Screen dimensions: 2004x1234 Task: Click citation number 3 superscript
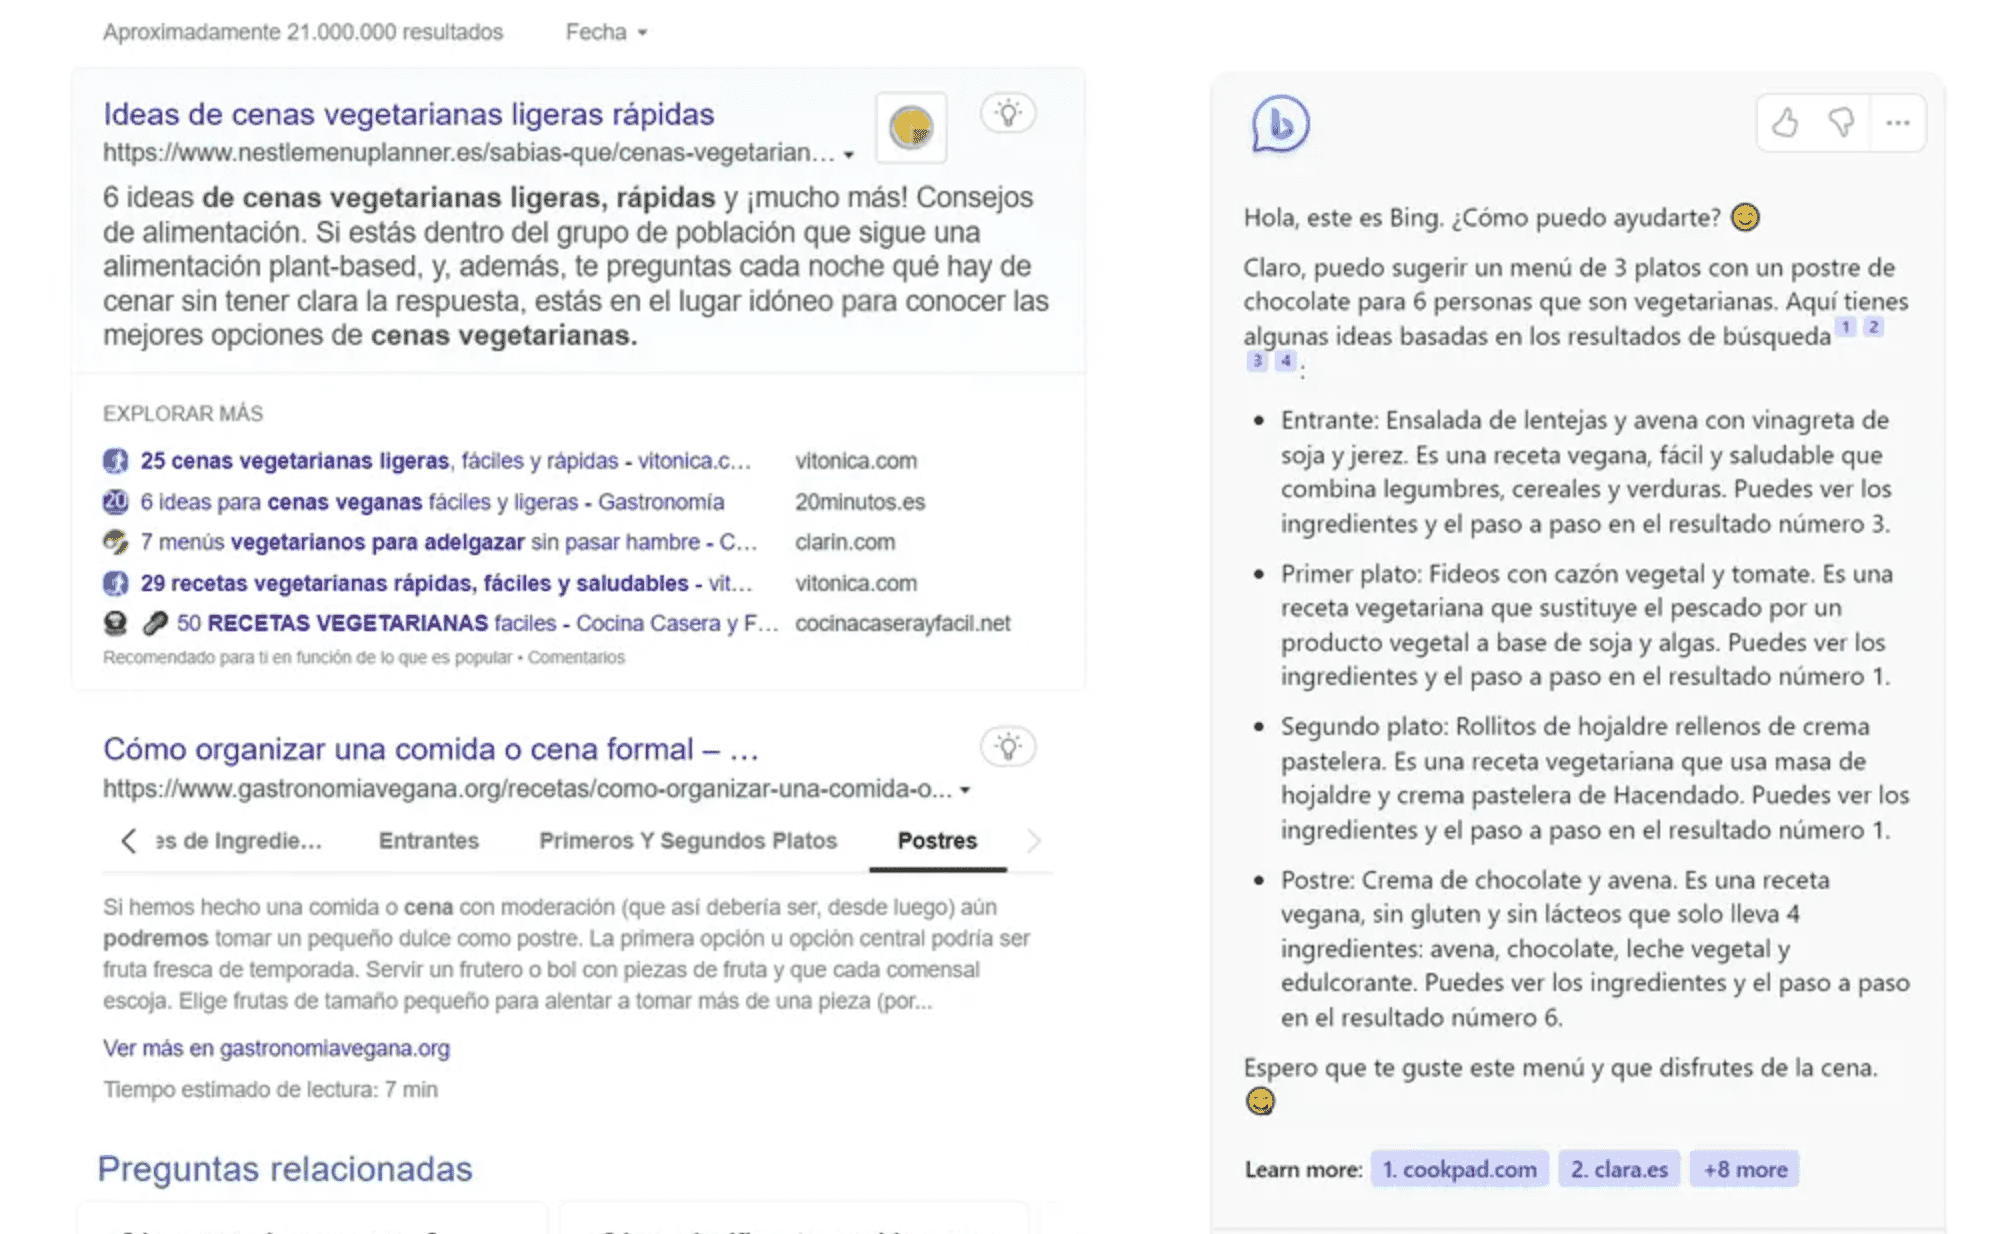pos(1257,361)
